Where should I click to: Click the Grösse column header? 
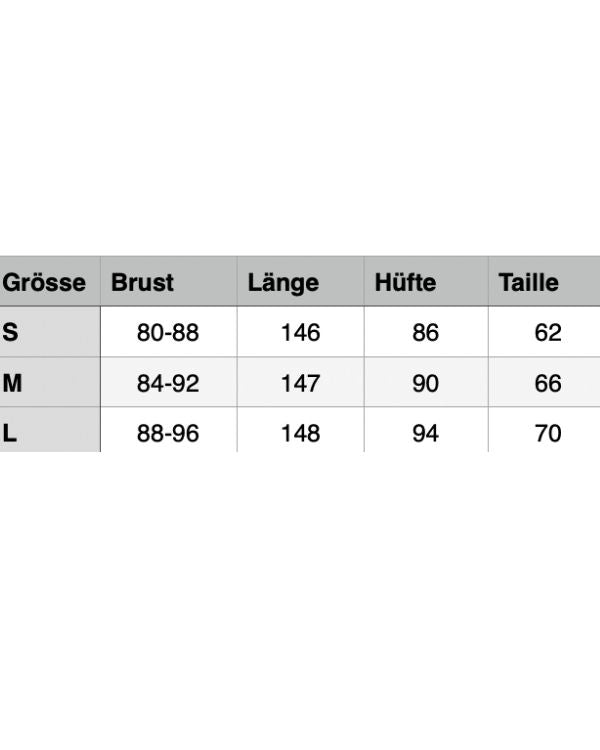(x=45, y=282)
